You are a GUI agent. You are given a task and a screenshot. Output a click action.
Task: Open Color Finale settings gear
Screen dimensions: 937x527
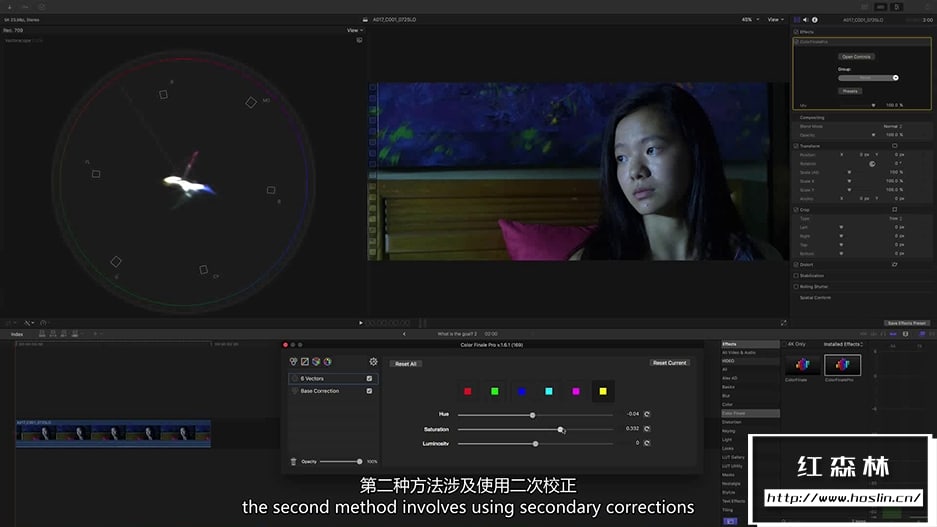click(x=373, y=361)
